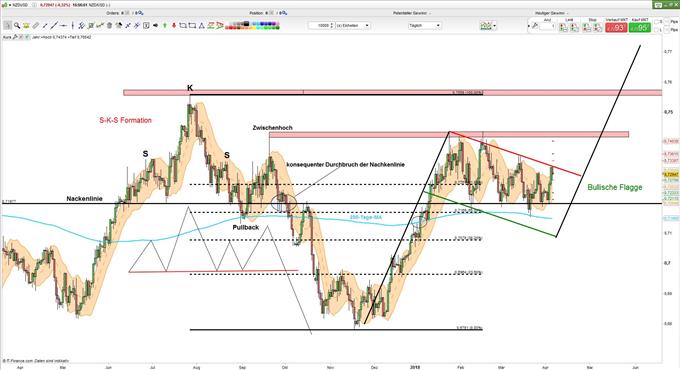
Task: Click the 'Zwischenhoch' annotation text
Action: (x=272, y=128)
